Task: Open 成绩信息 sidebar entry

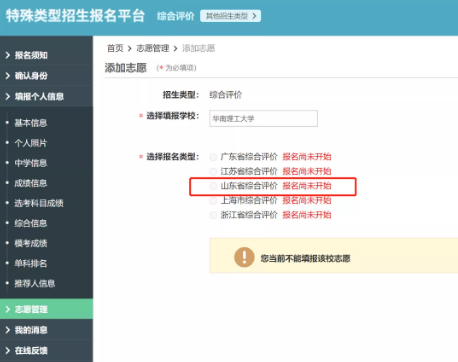Action: (x=31, y=183)
